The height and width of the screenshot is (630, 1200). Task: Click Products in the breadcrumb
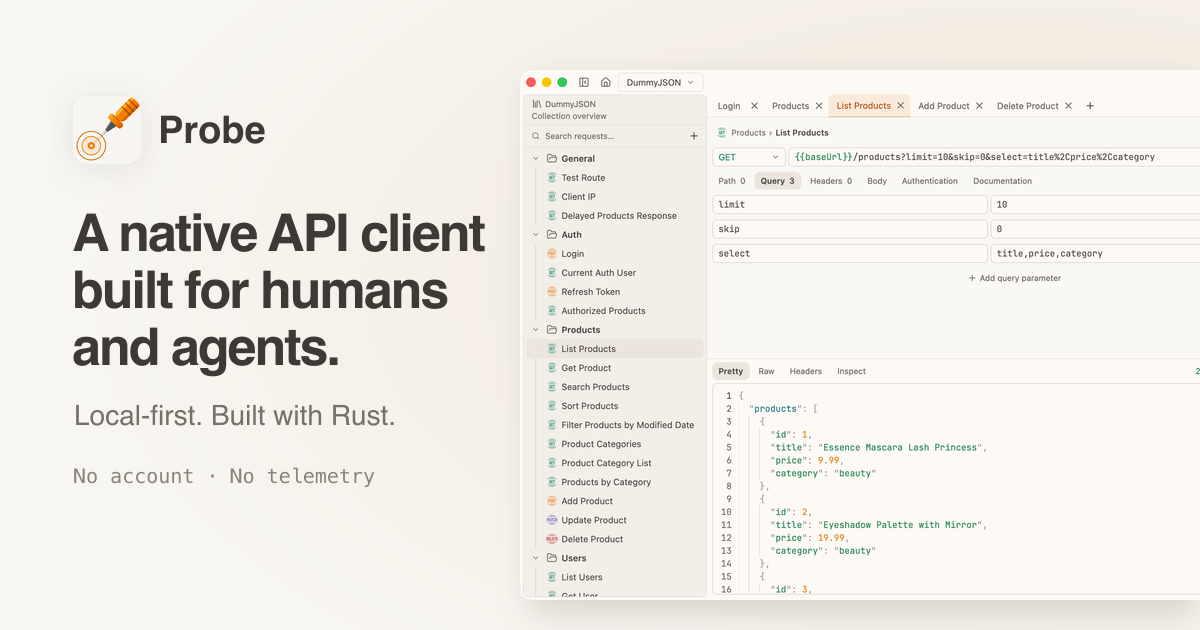pos(748,132)
